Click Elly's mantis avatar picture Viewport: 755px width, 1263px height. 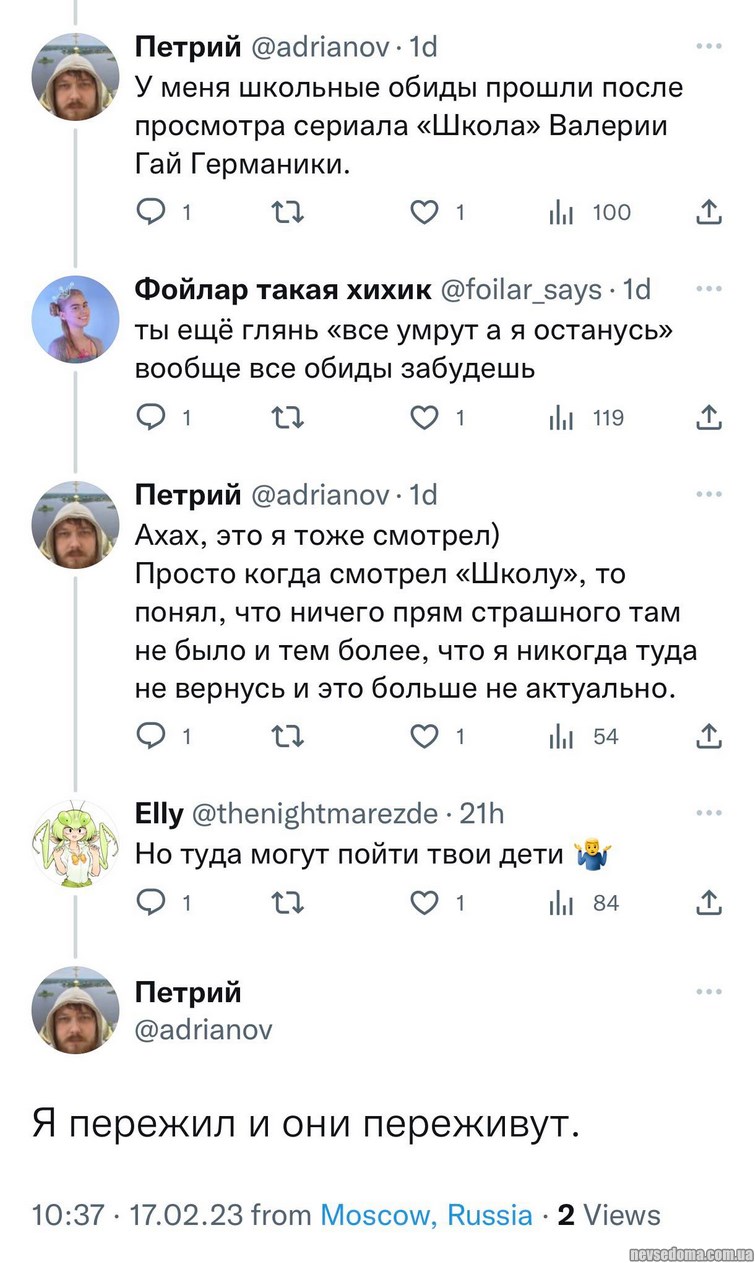pos(76,844)
